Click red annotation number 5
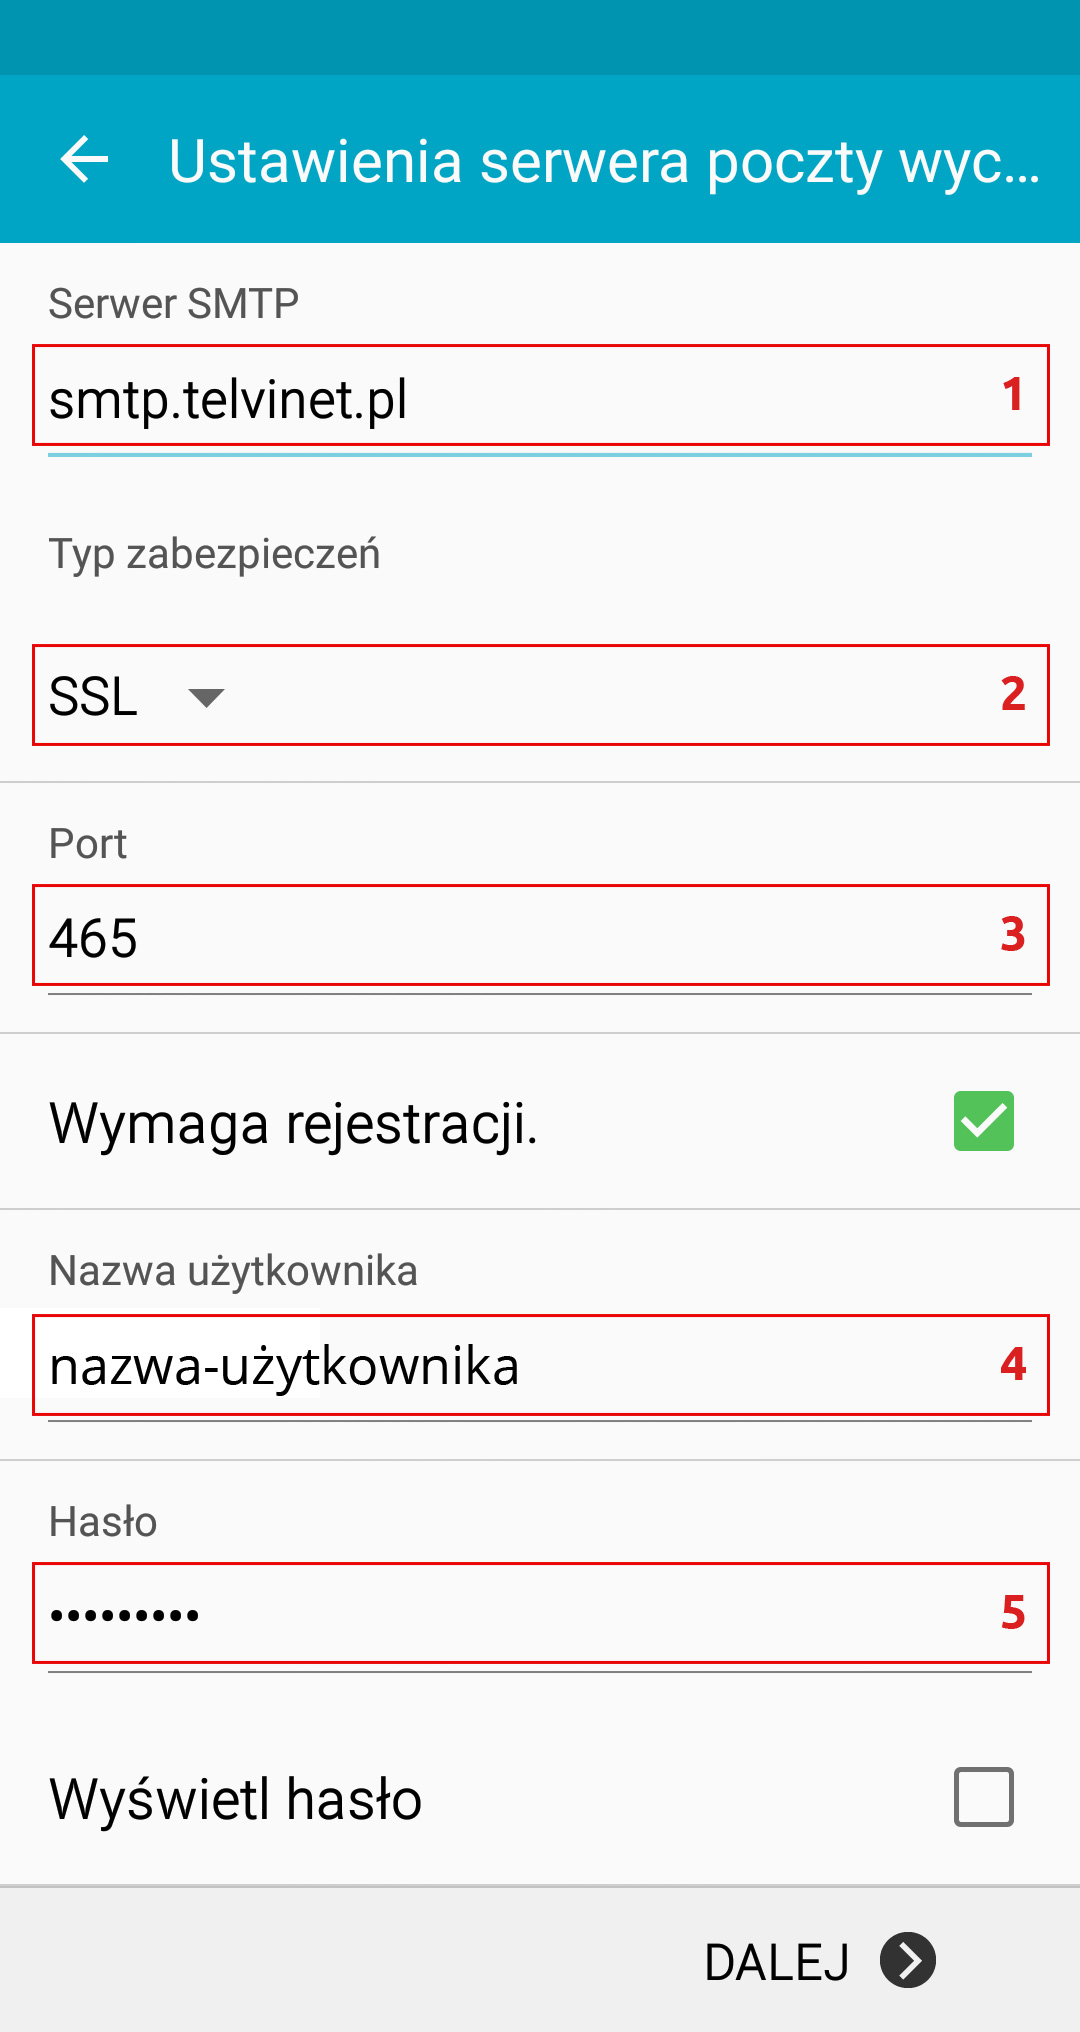 coord(1013,1612)
